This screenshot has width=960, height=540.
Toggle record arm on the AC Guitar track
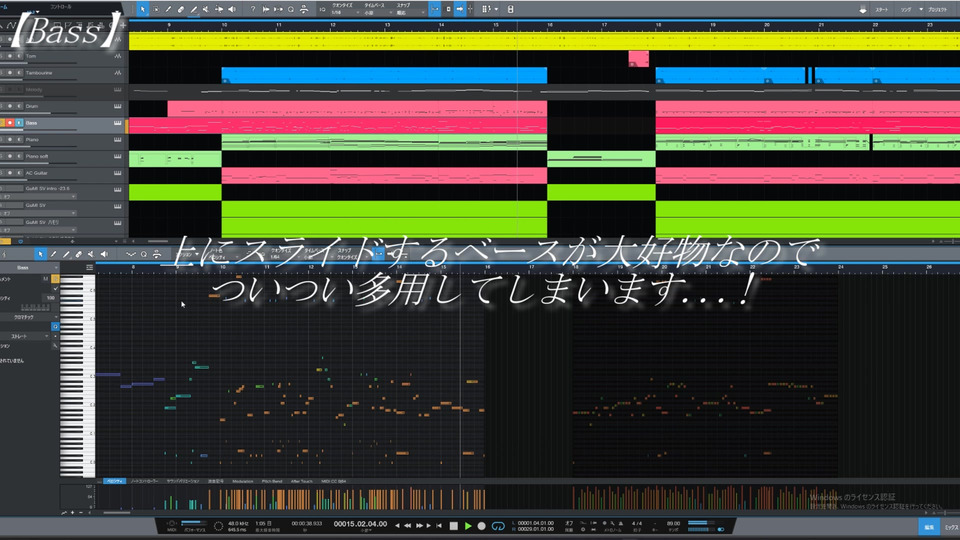point(10,173)
